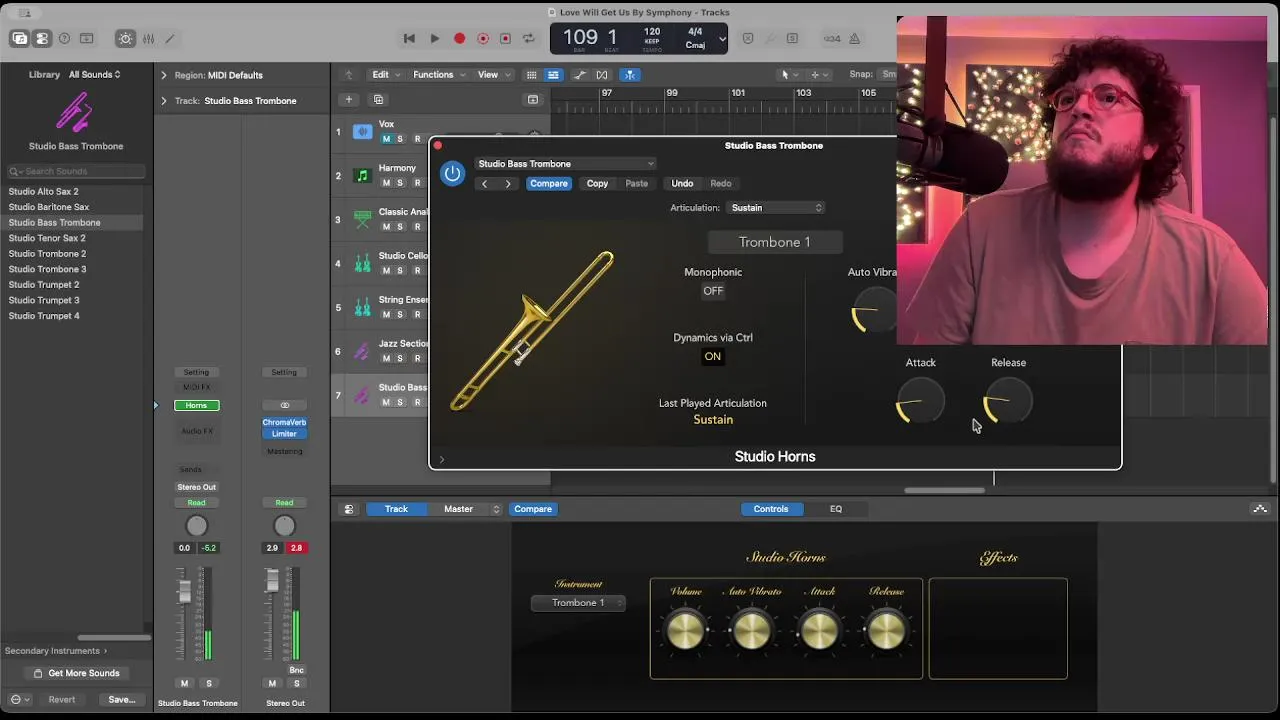
Task: Record-enable the Classic Analog track
Action: (417, 227)
